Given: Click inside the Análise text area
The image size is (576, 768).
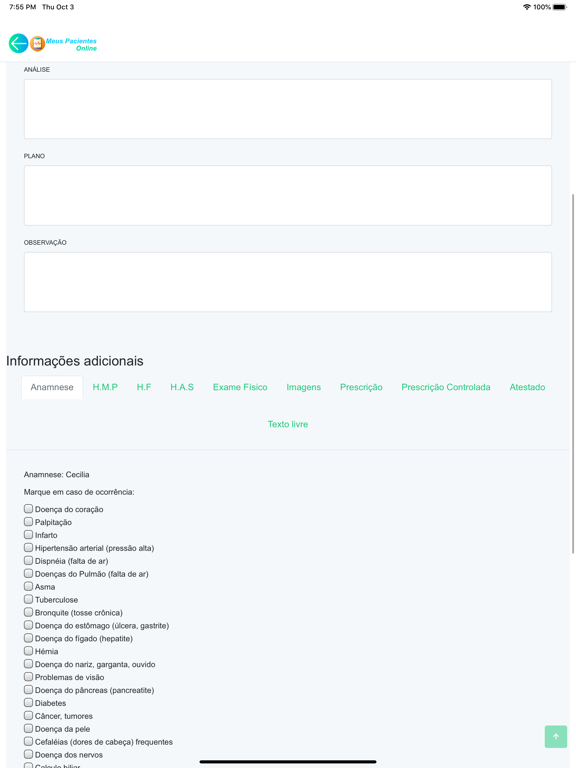Looking at the screenshot, I should (x=288, y=109).
